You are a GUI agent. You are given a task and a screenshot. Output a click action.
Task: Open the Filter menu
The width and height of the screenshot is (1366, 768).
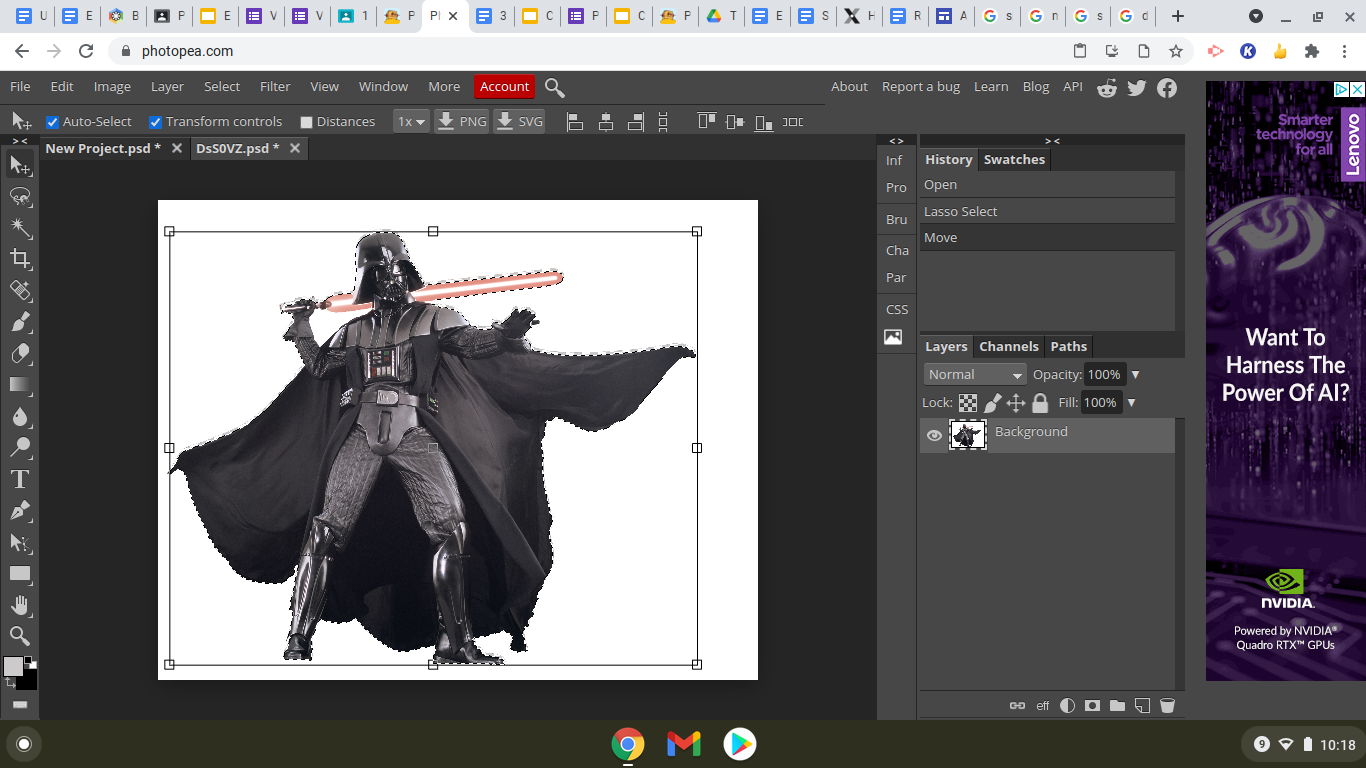click(275, 87)
